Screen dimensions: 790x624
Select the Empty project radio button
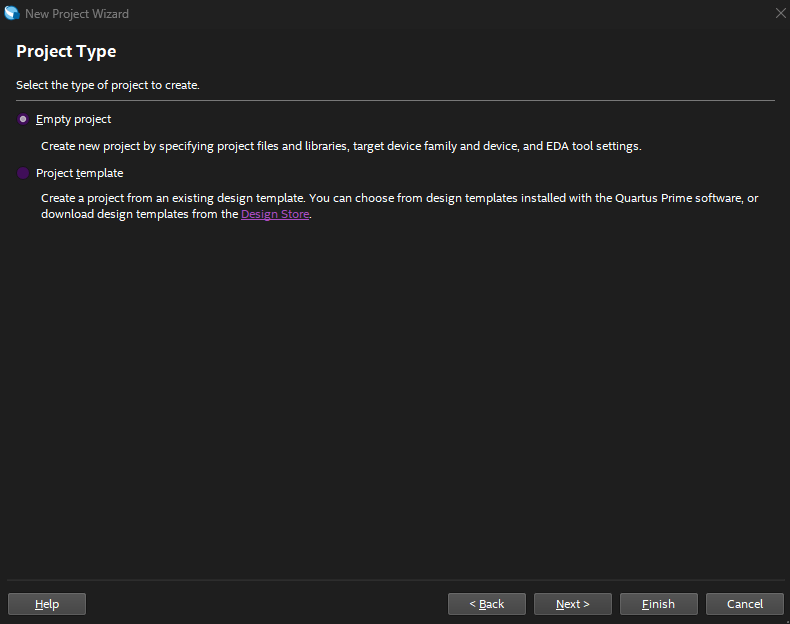[23, 119]
